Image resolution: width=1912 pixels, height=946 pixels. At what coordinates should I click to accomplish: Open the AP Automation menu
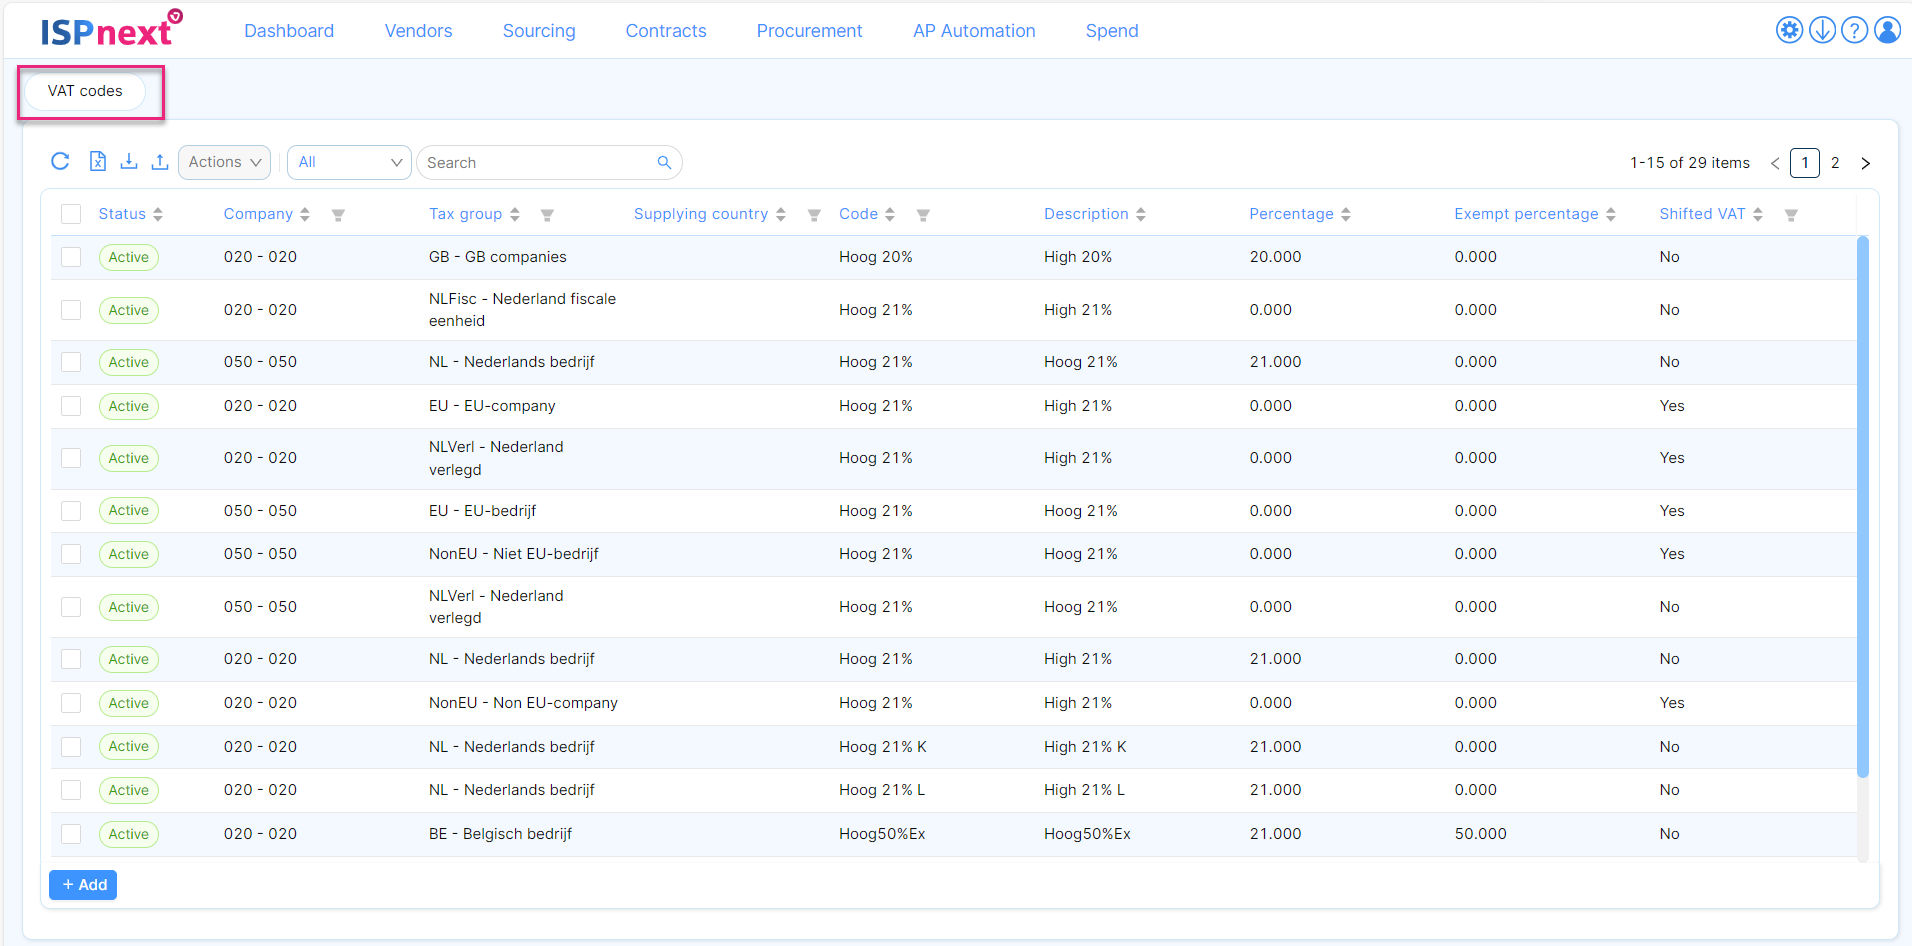974,31
